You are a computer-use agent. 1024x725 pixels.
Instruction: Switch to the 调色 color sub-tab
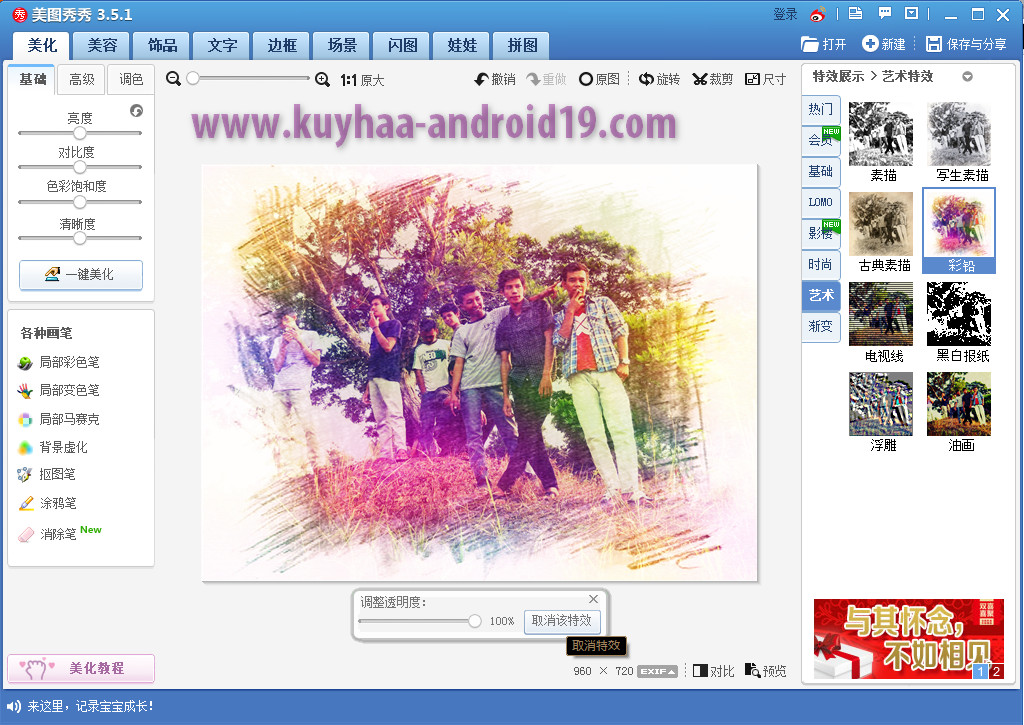(x=131, y=79)
